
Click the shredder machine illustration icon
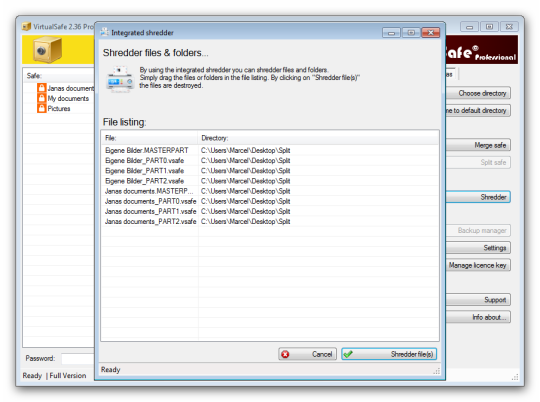[x=120, y=79]
